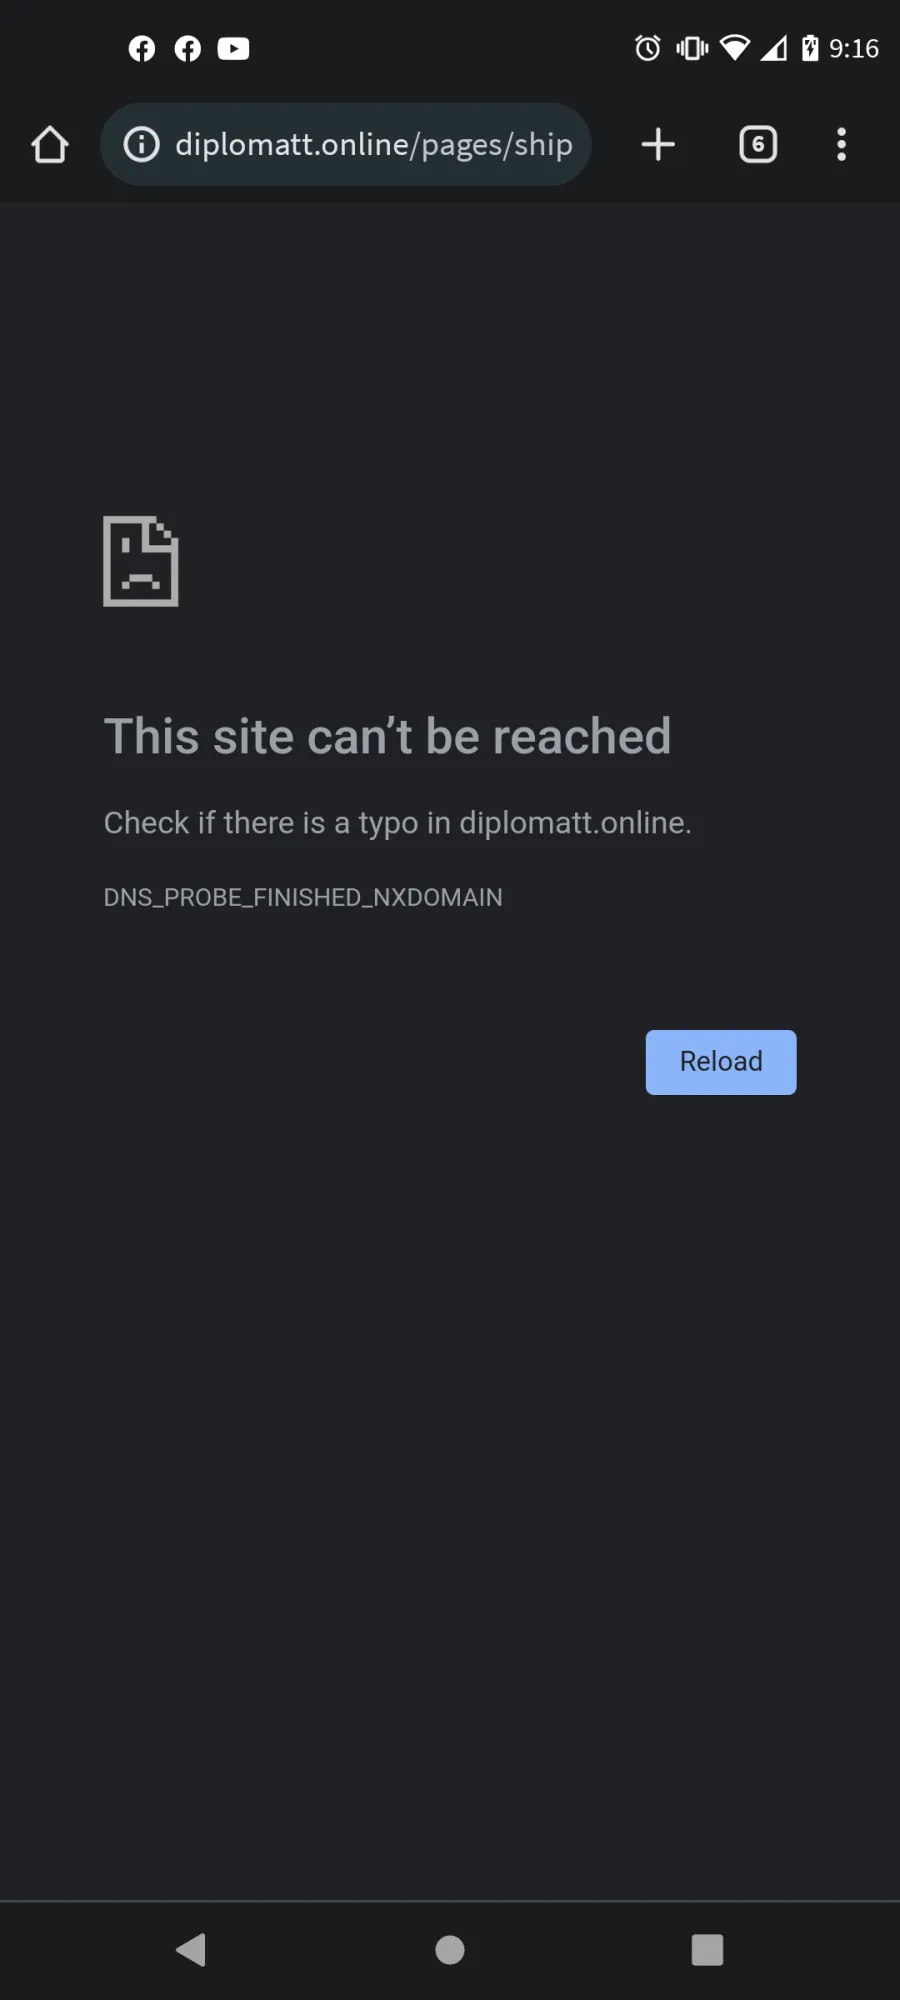Open the three-dot browser menu
This screenshot has height=2000, width=900.
841,144
